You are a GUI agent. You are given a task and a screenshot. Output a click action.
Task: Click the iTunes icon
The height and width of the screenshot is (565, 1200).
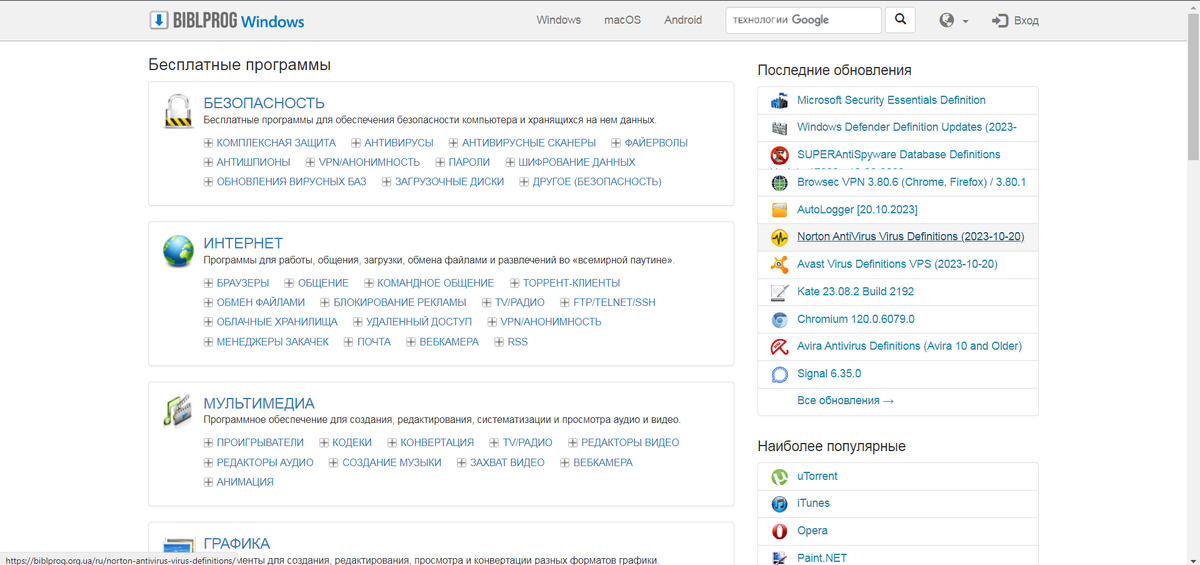pyautogui.click(x=780, y=504)
